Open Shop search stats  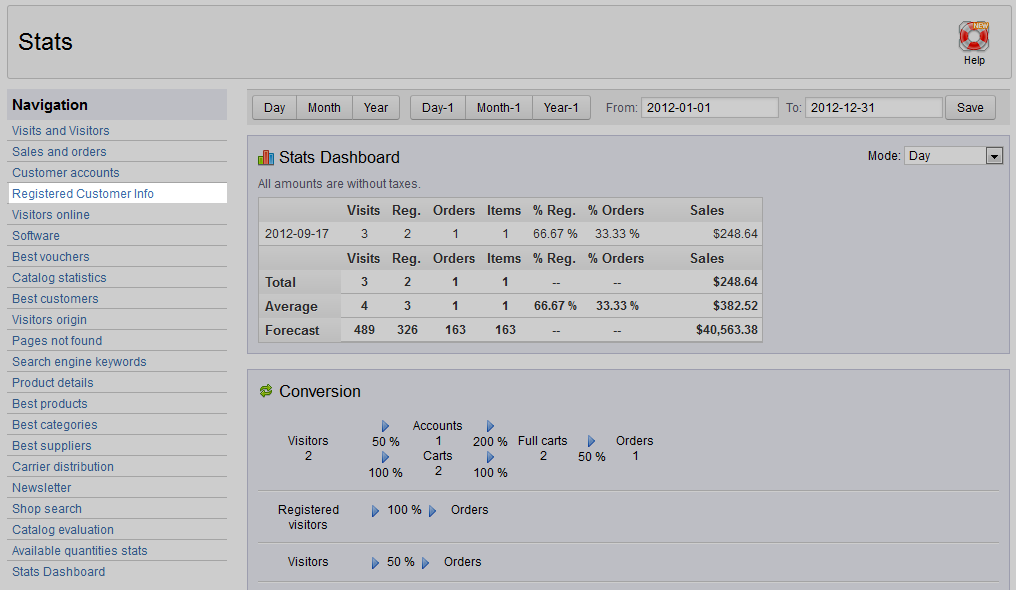pos(47,509)
